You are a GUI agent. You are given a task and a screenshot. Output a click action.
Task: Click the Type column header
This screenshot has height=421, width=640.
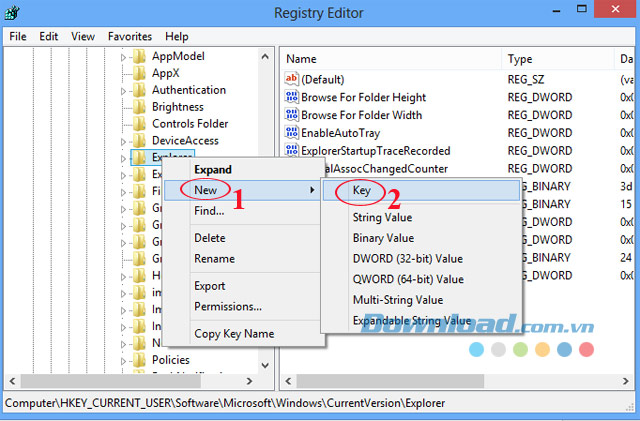coord(558,59)
